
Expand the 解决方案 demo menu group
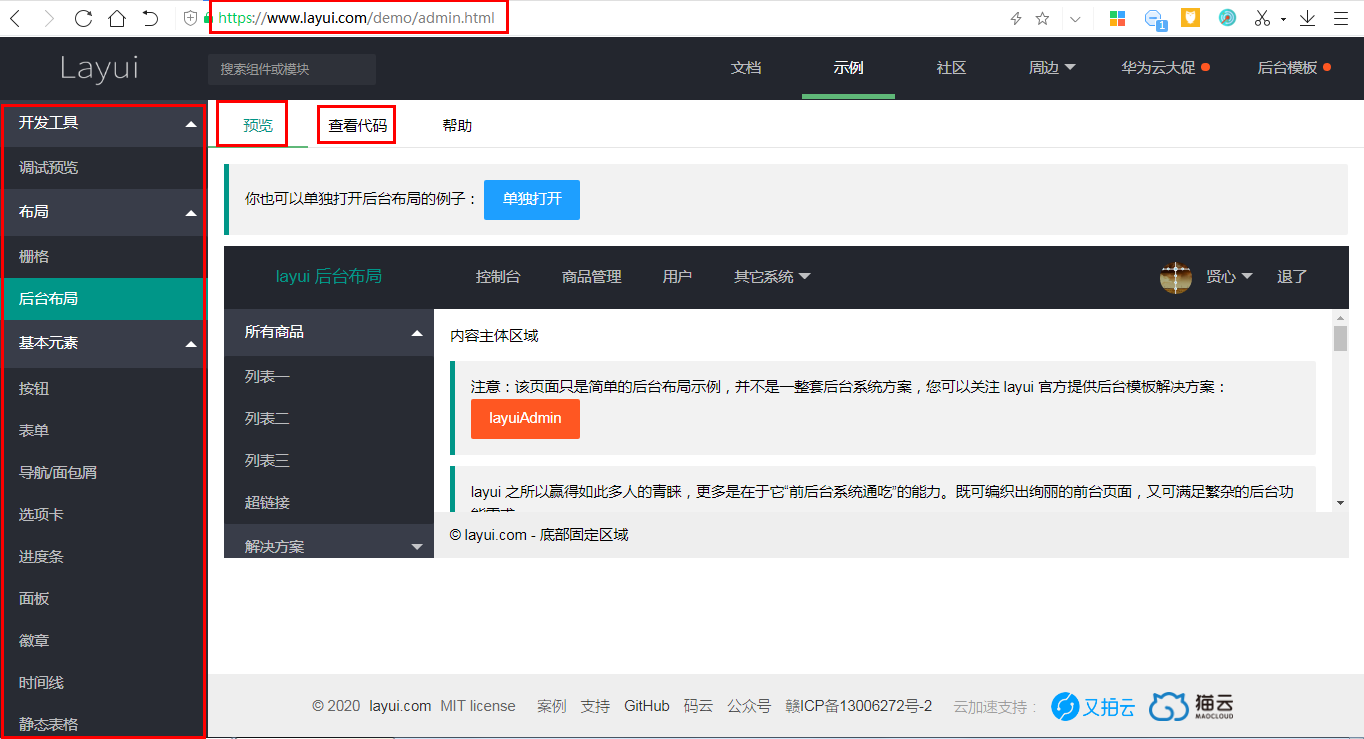coord(329,542)
